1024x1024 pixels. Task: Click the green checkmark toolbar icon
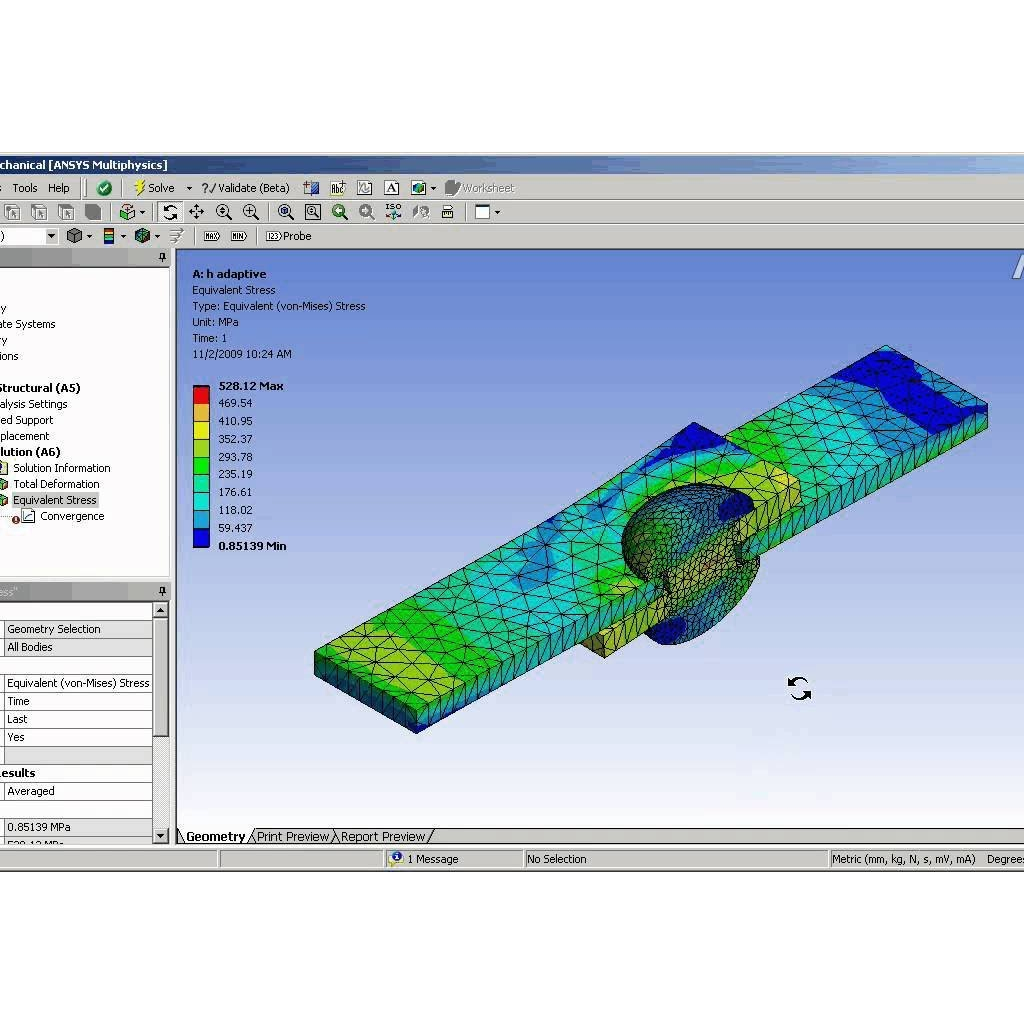click(104, 188)
